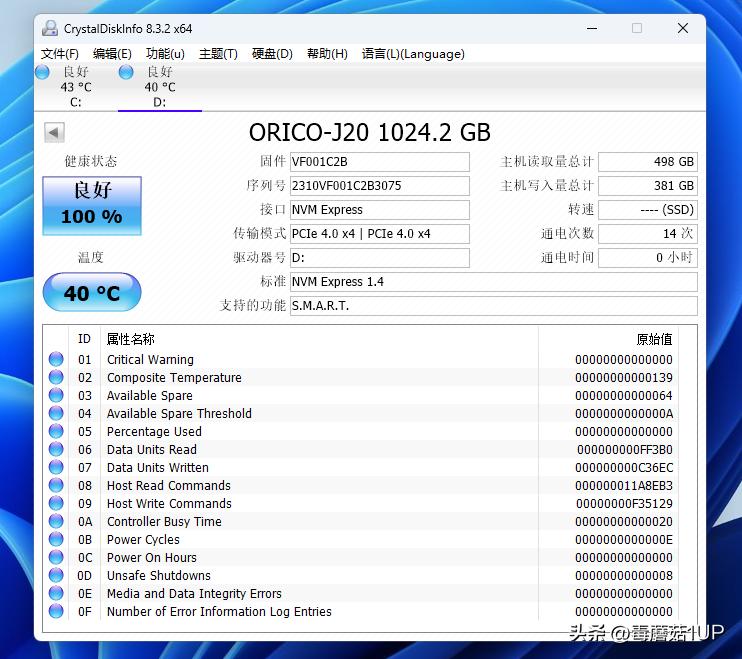
Task: Open the 主题(T) menu
Action: click(x=218, y=54)
